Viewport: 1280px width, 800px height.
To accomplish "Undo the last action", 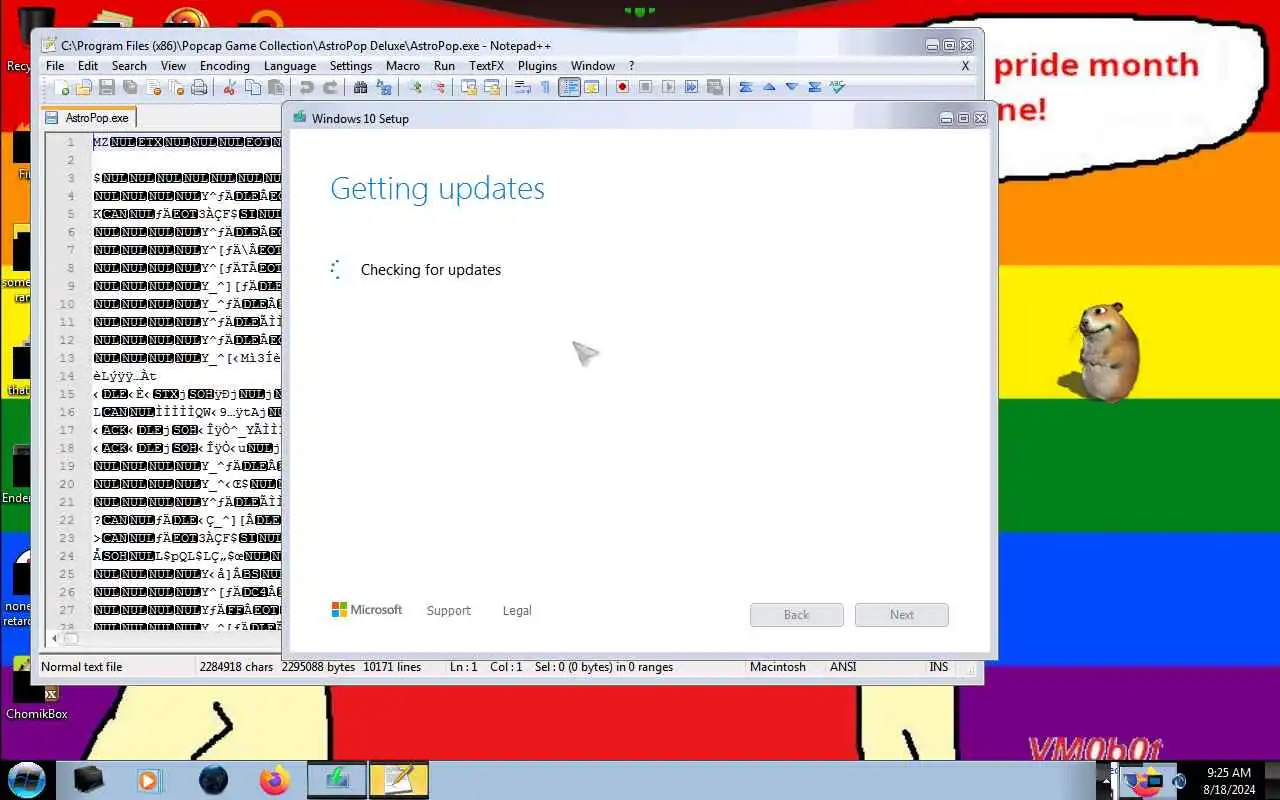I will click(306, 87).
